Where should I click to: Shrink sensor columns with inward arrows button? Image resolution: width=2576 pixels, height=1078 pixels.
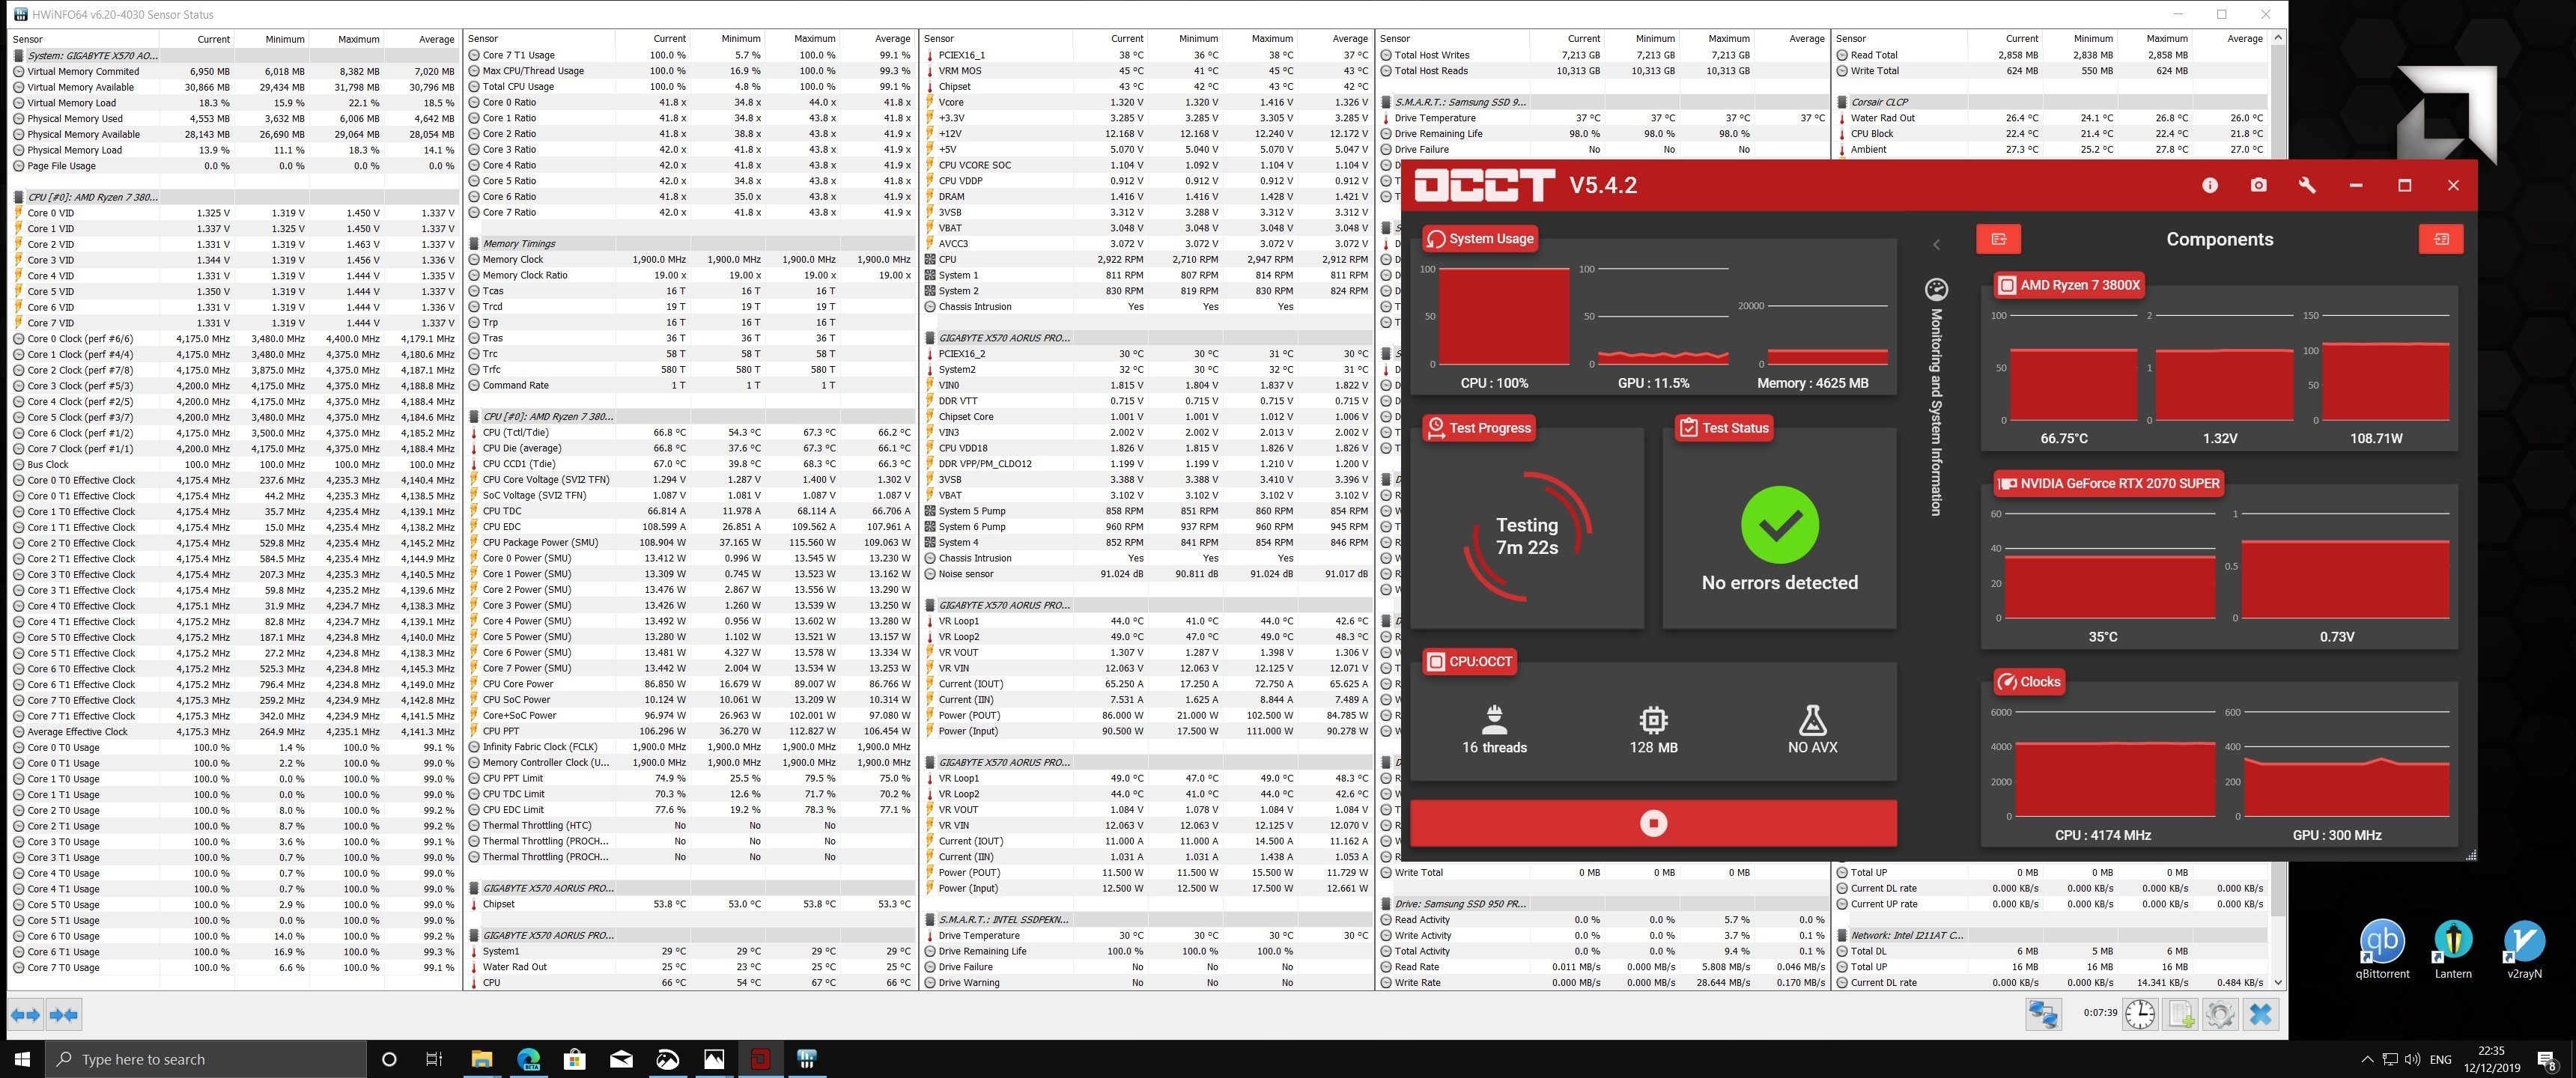[63, 1015]
